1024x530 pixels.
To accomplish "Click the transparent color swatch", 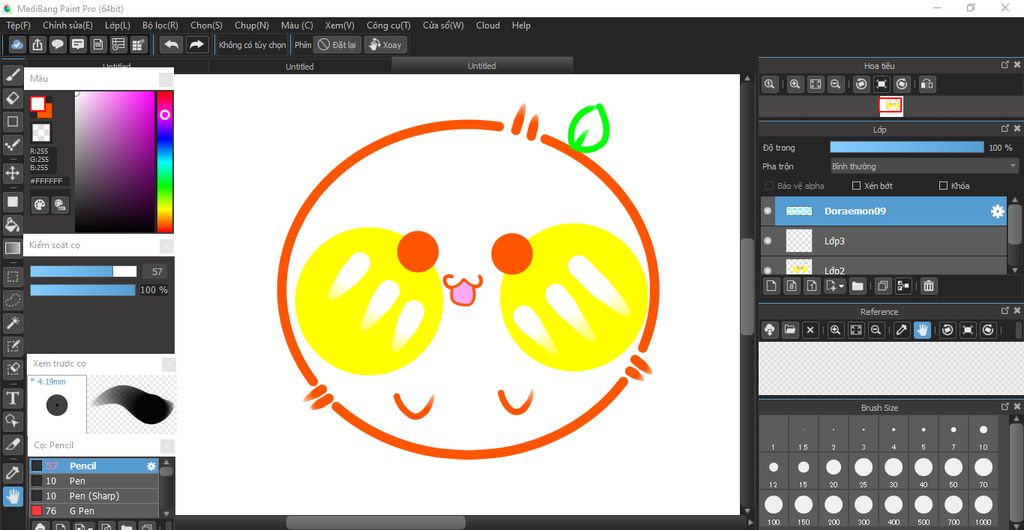I will [40, 133].
